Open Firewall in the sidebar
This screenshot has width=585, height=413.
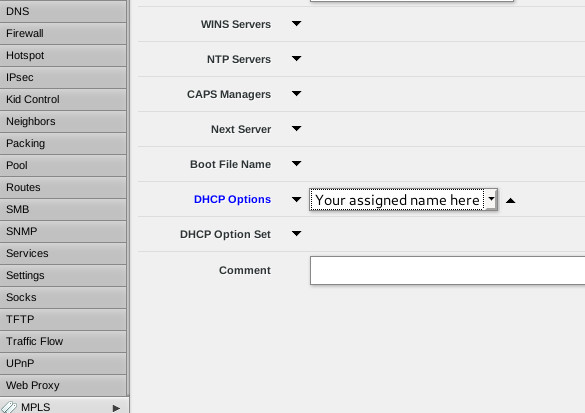pos(63,33)
